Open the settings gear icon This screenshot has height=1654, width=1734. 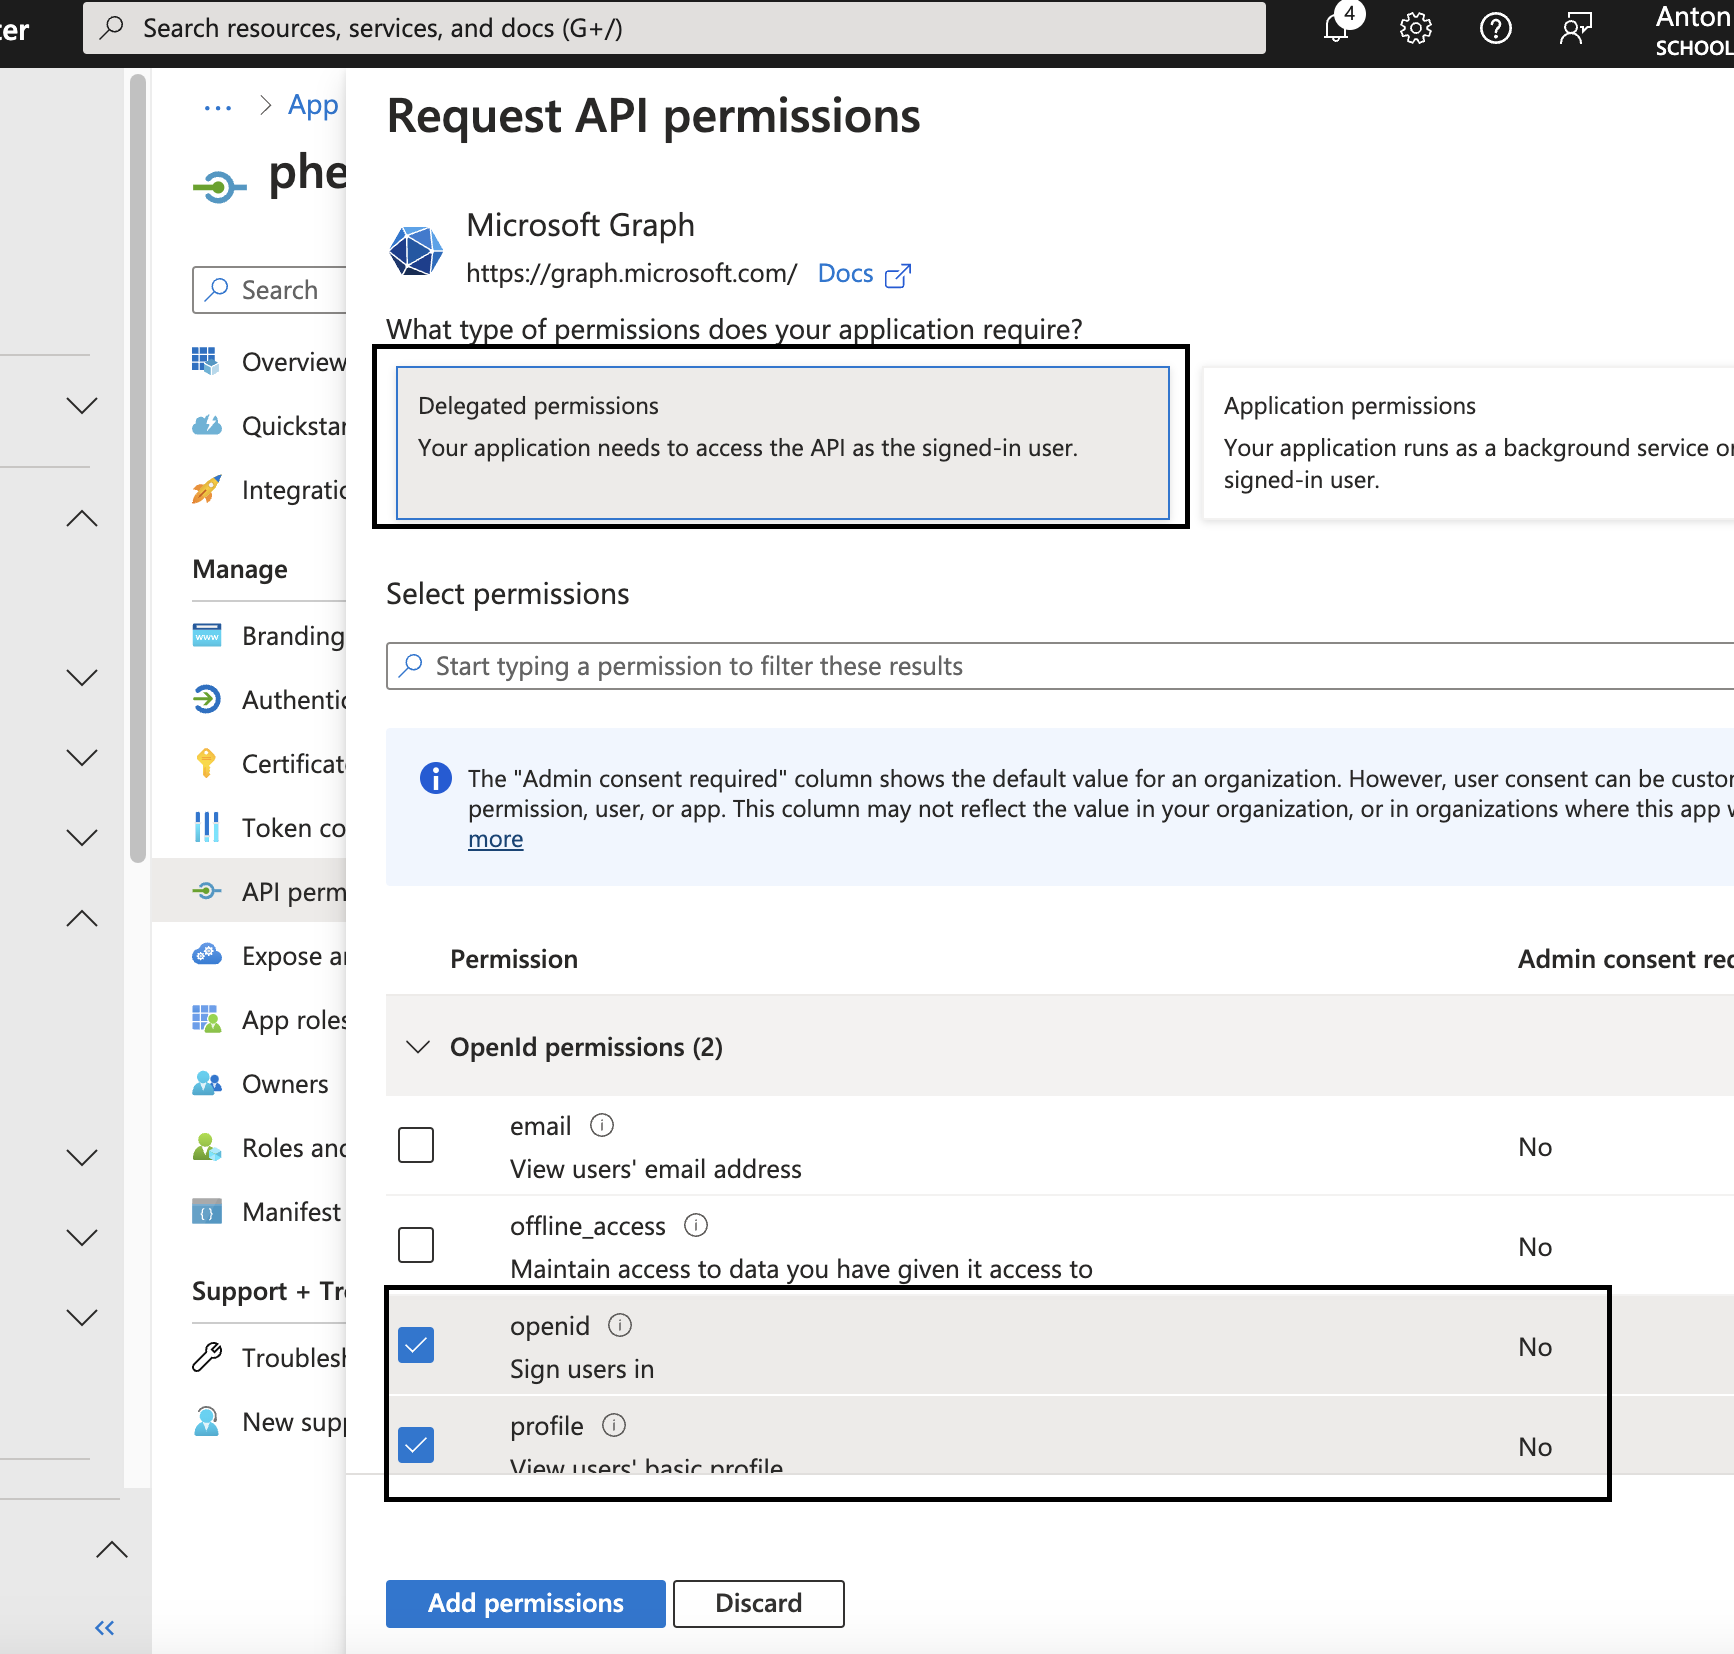1416,28
